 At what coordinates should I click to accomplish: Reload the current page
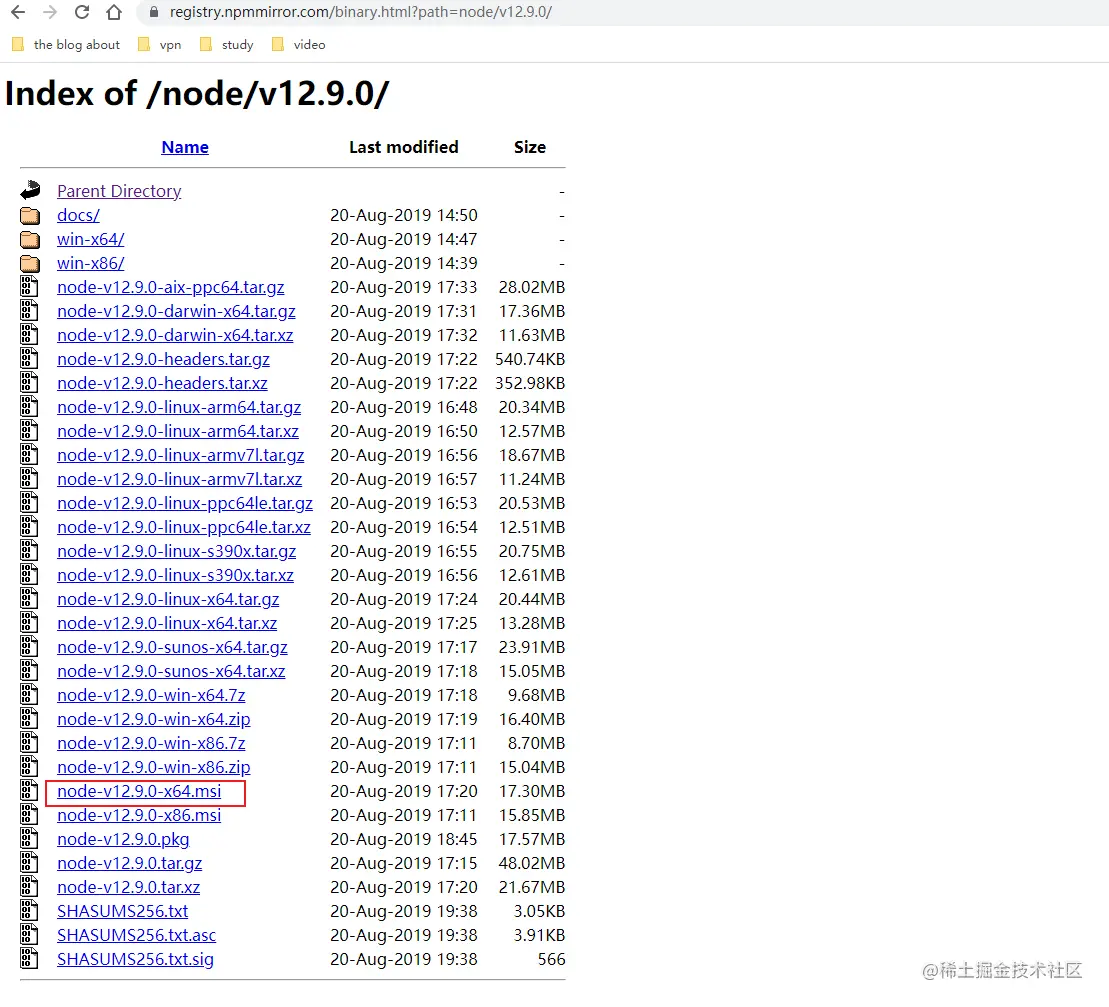[82, 12]
